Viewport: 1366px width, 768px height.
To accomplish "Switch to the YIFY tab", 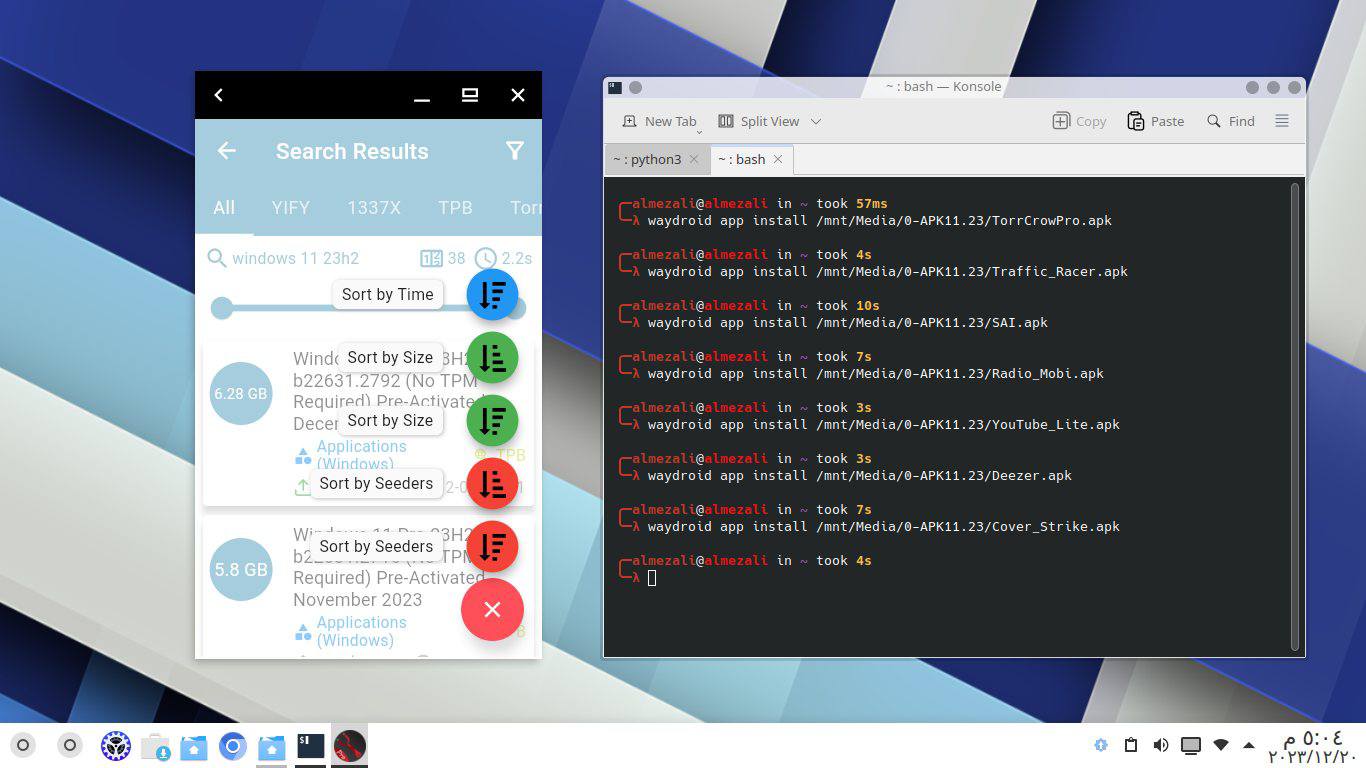I will (291, 208).
